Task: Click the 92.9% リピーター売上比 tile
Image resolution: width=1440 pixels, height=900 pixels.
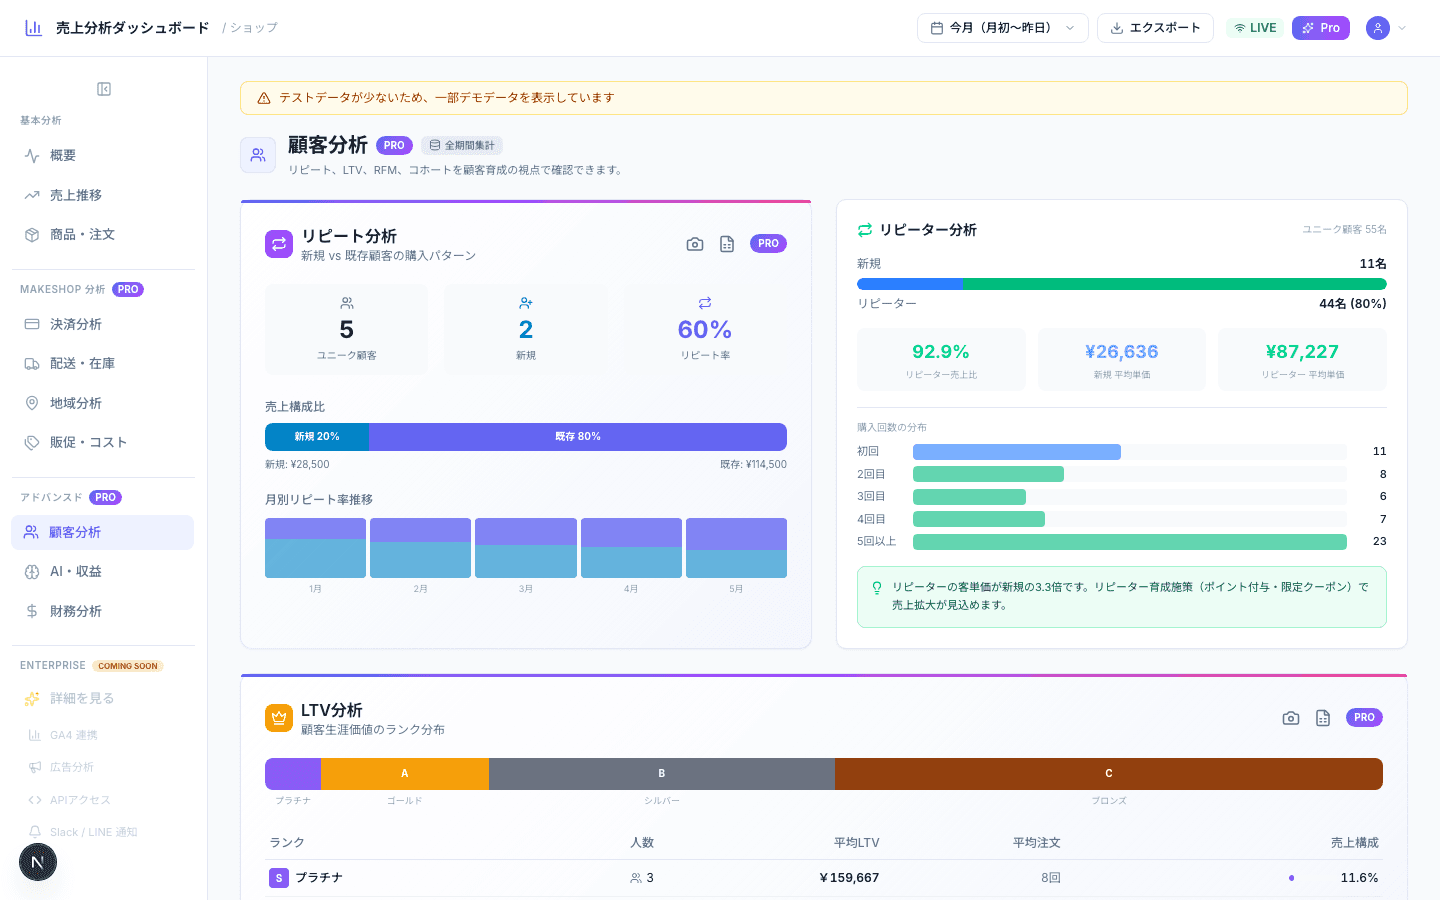Action: [x=941, y=360]
